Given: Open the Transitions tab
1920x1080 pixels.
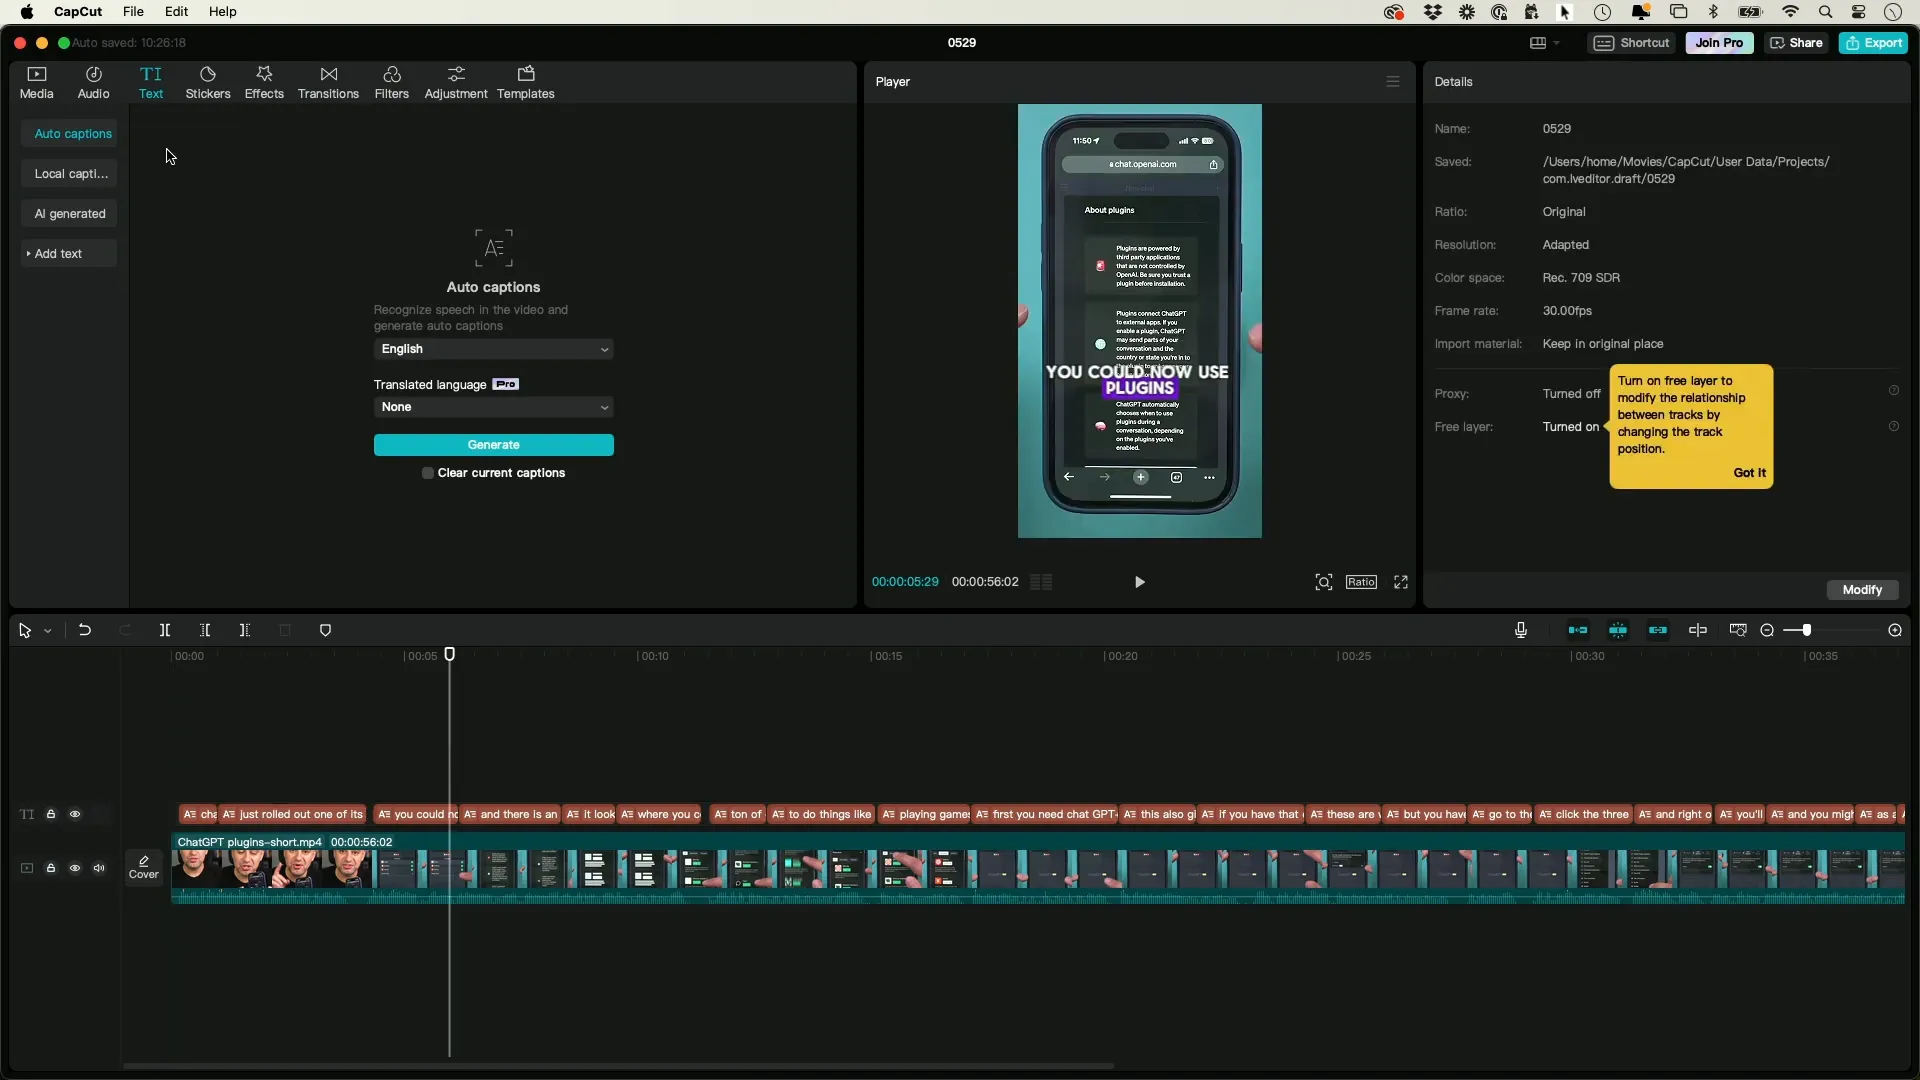Looking at the screenshot, I should click(x=328, y=83).
